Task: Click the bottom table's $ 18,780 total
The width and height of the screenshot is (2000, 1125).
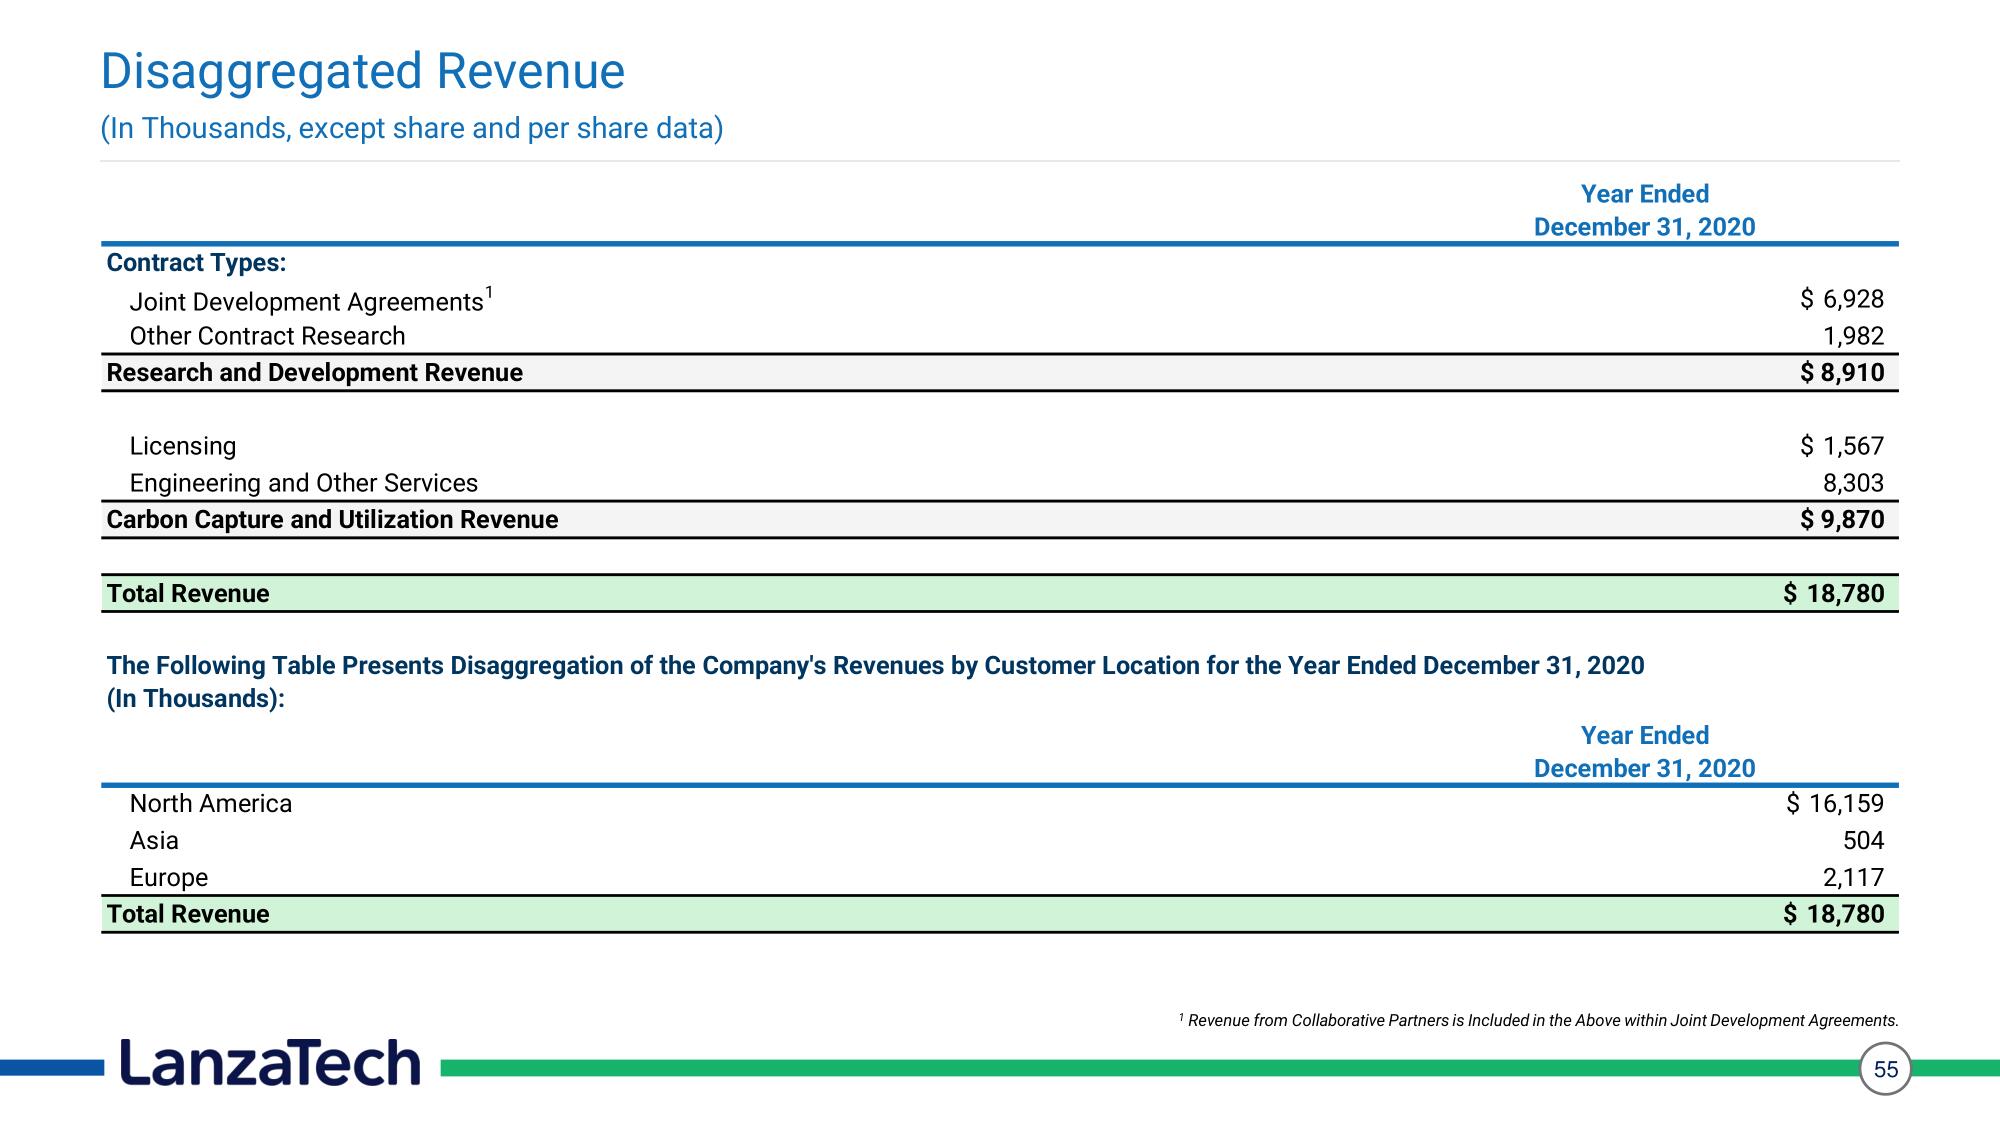Action: (1833, 914)
